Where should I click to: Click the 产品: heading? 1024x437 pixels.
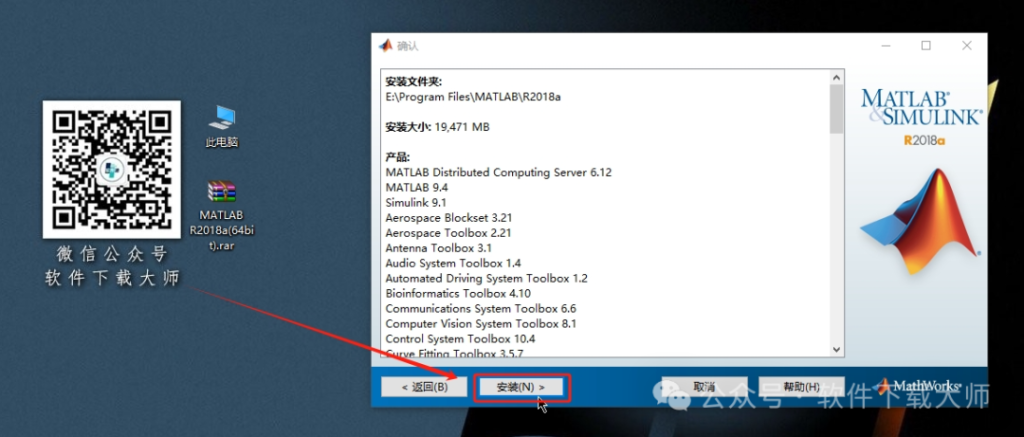[x=398, y=157]
